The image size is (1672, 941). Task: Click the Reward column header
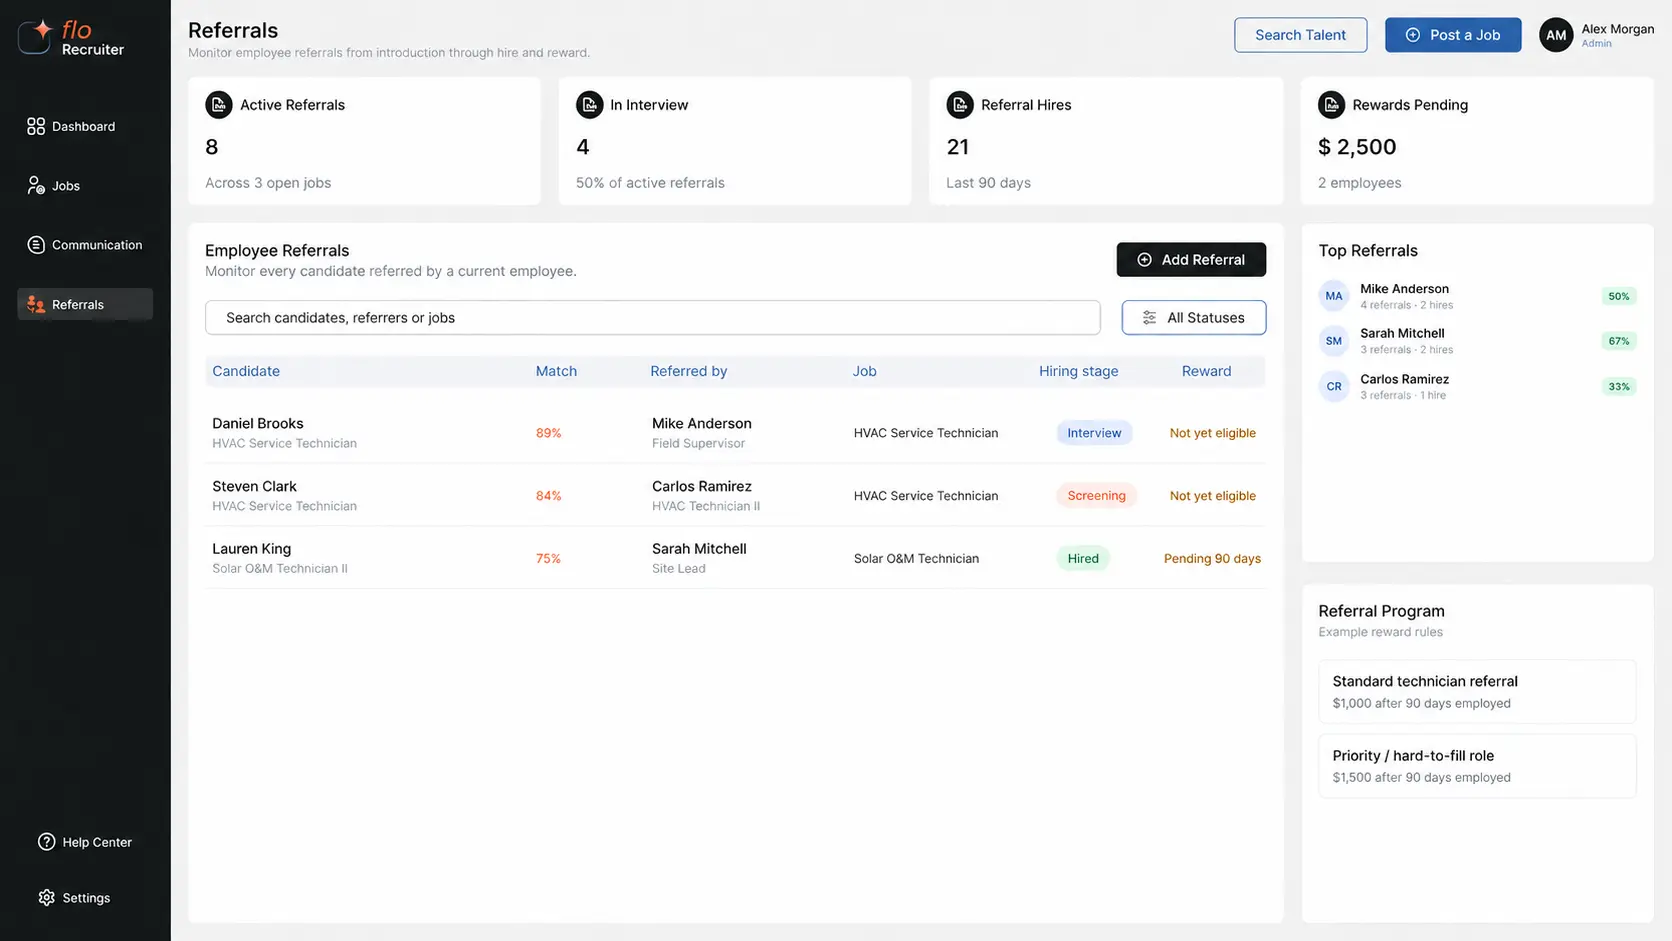click(1206, 371)
